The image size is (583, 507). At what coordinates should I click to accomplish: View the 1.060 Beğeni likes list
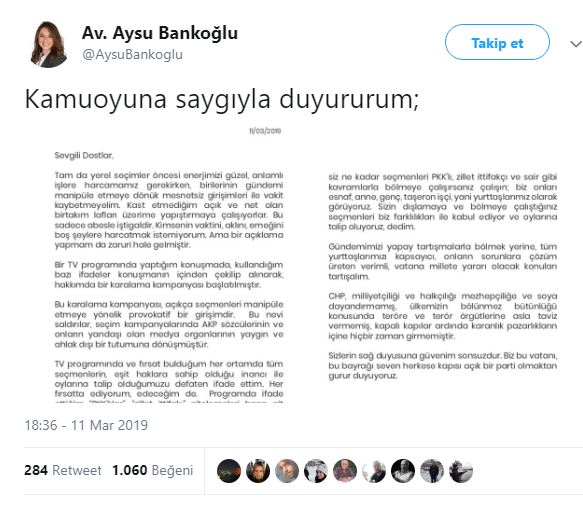tap(152, 470)
